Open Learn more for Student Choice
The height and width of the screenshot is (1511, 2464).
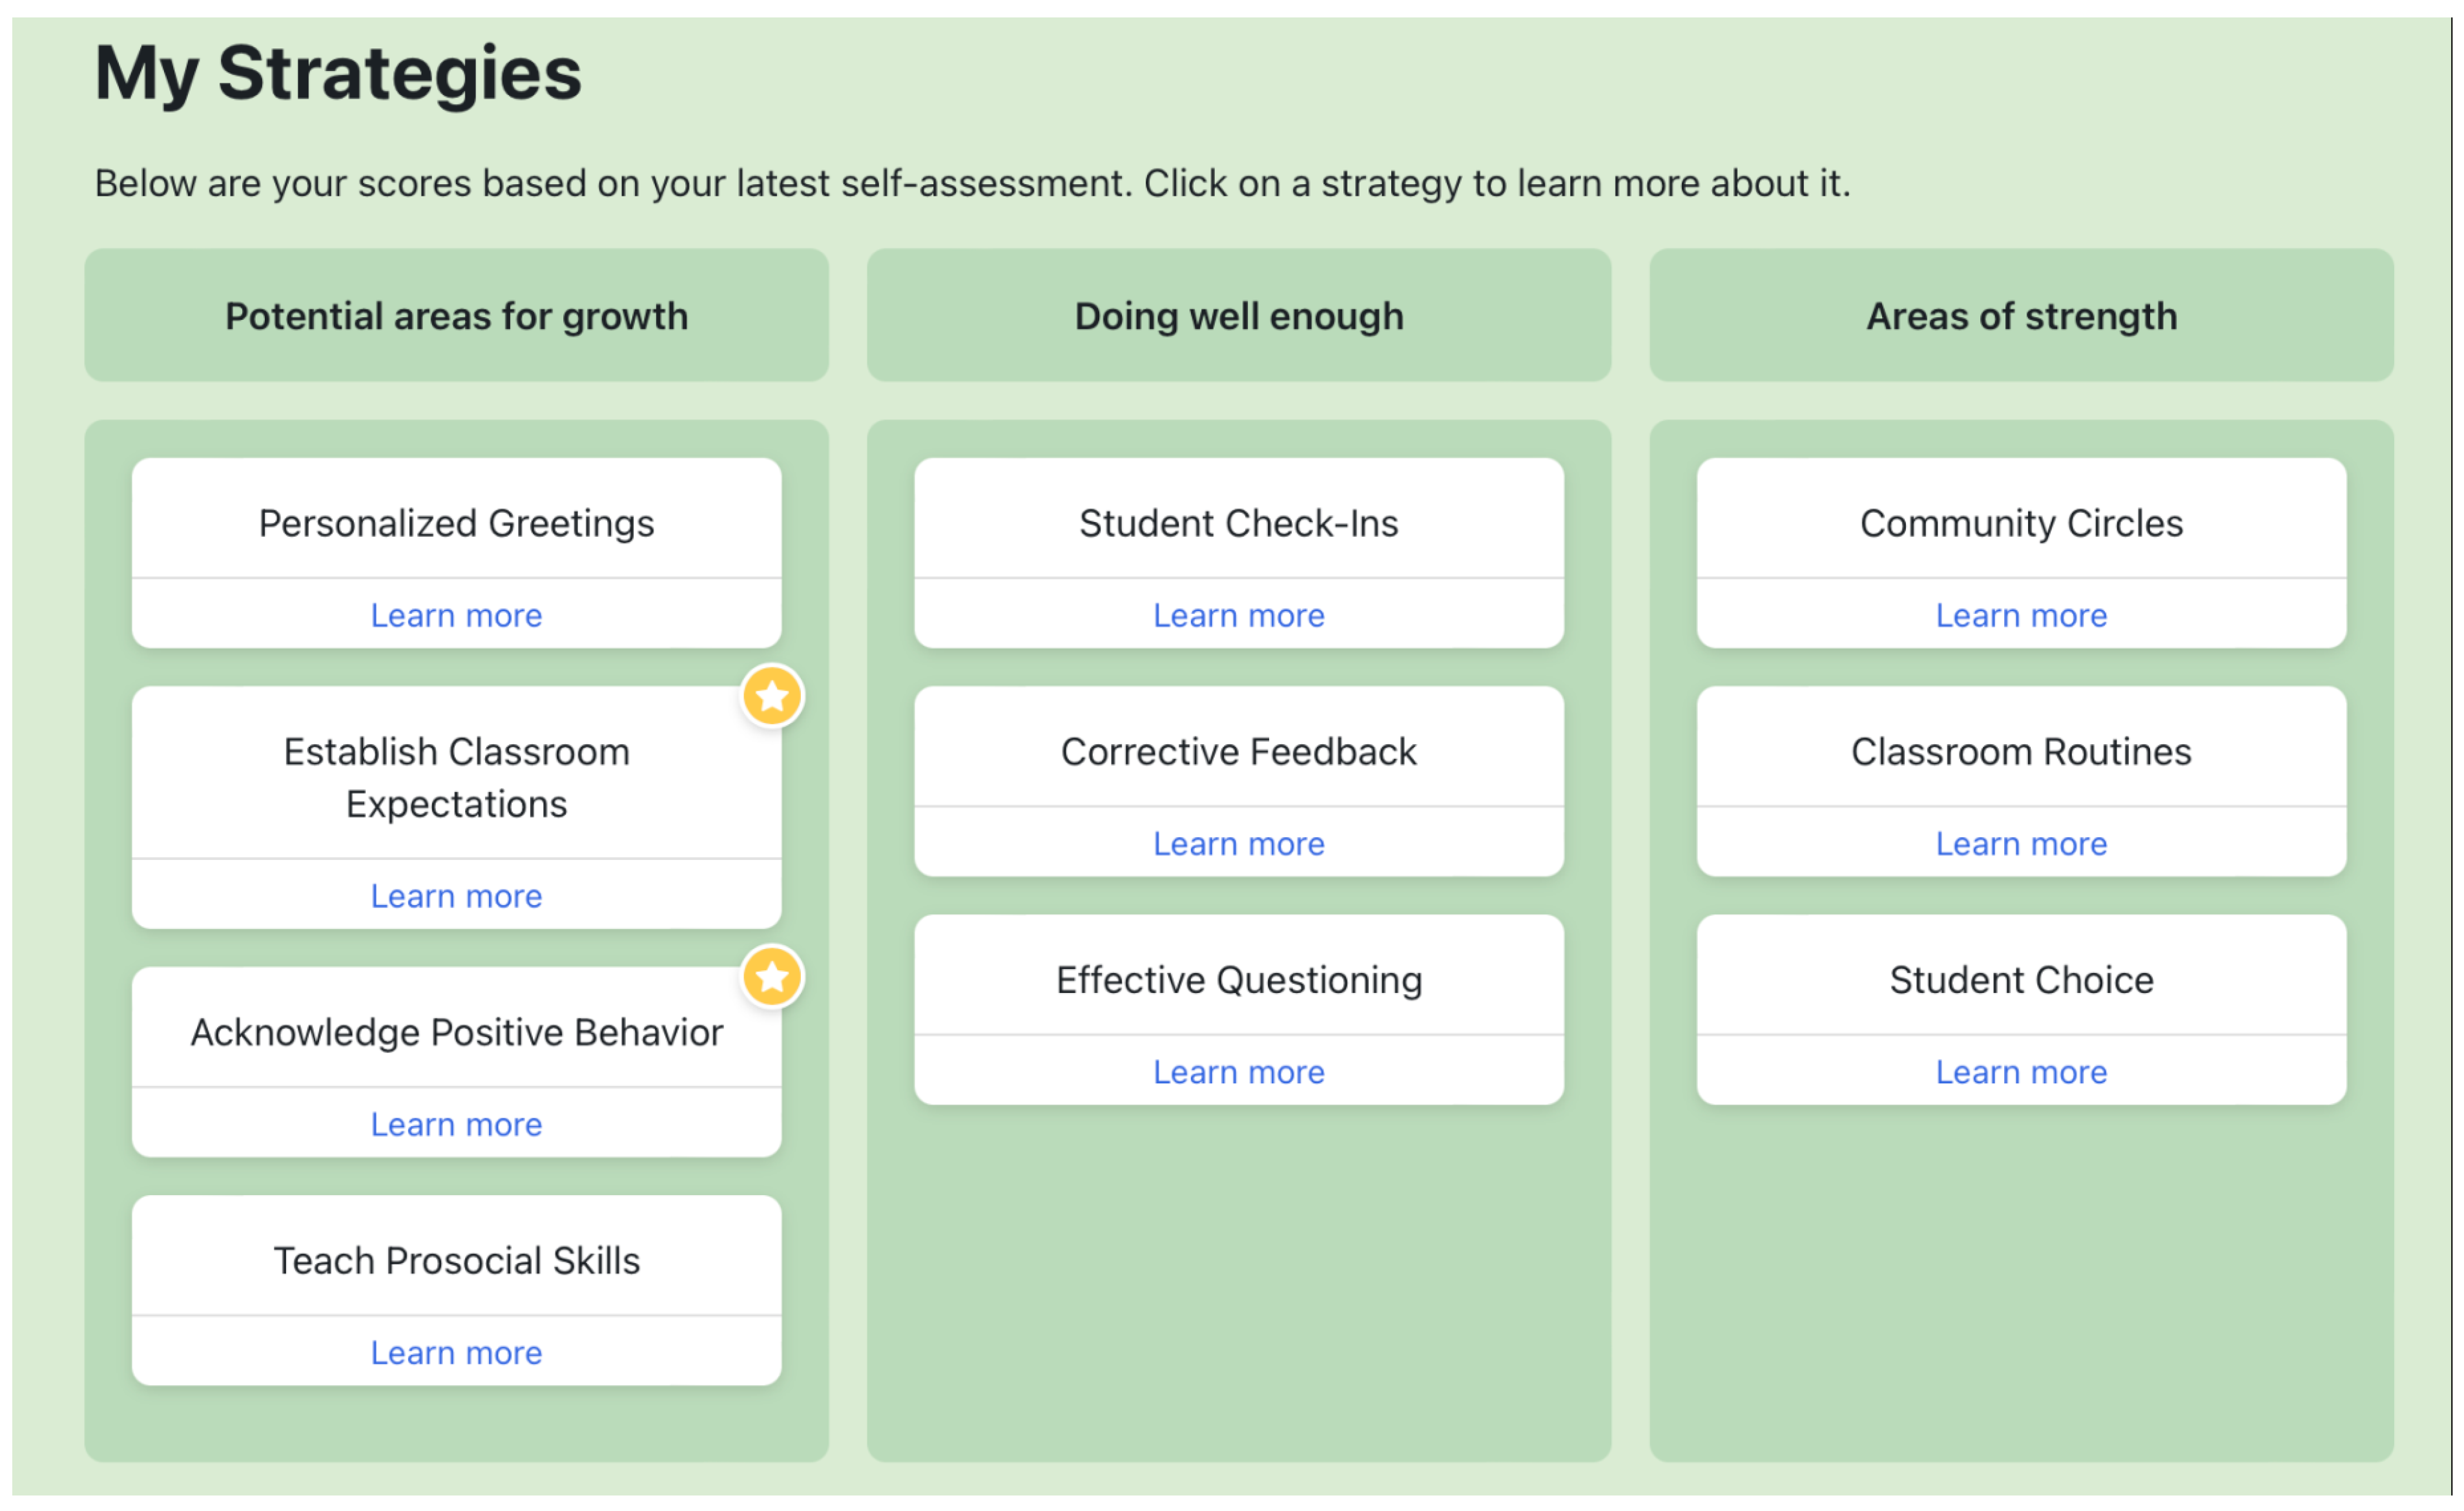[x=2021, y=1072]
